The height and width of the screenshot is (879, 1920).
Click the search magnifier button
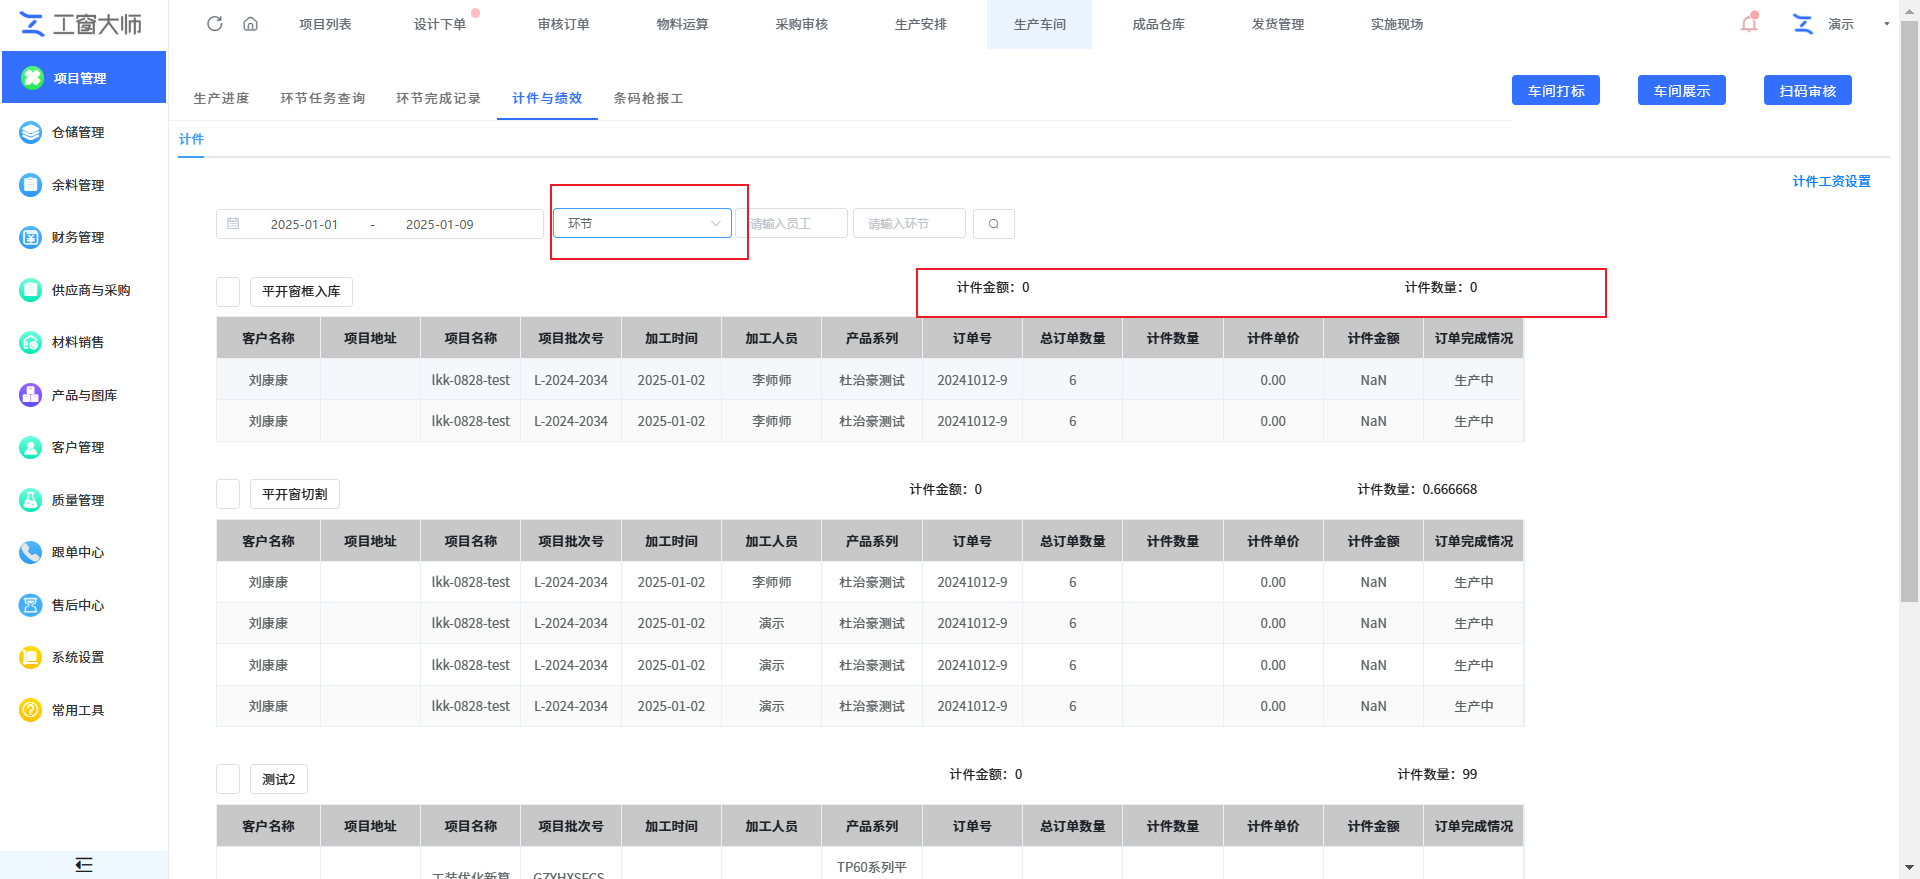point(993,224)
